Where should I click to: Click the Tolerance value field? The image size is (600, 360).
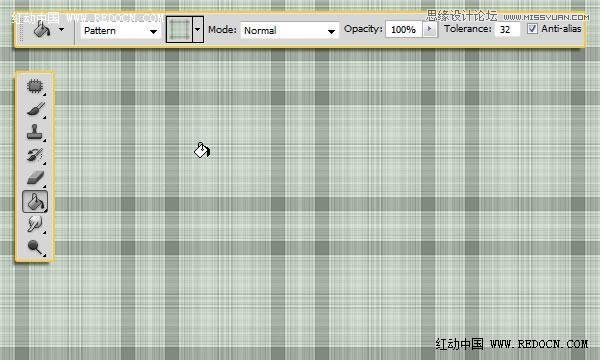click(x=507, y=29)
